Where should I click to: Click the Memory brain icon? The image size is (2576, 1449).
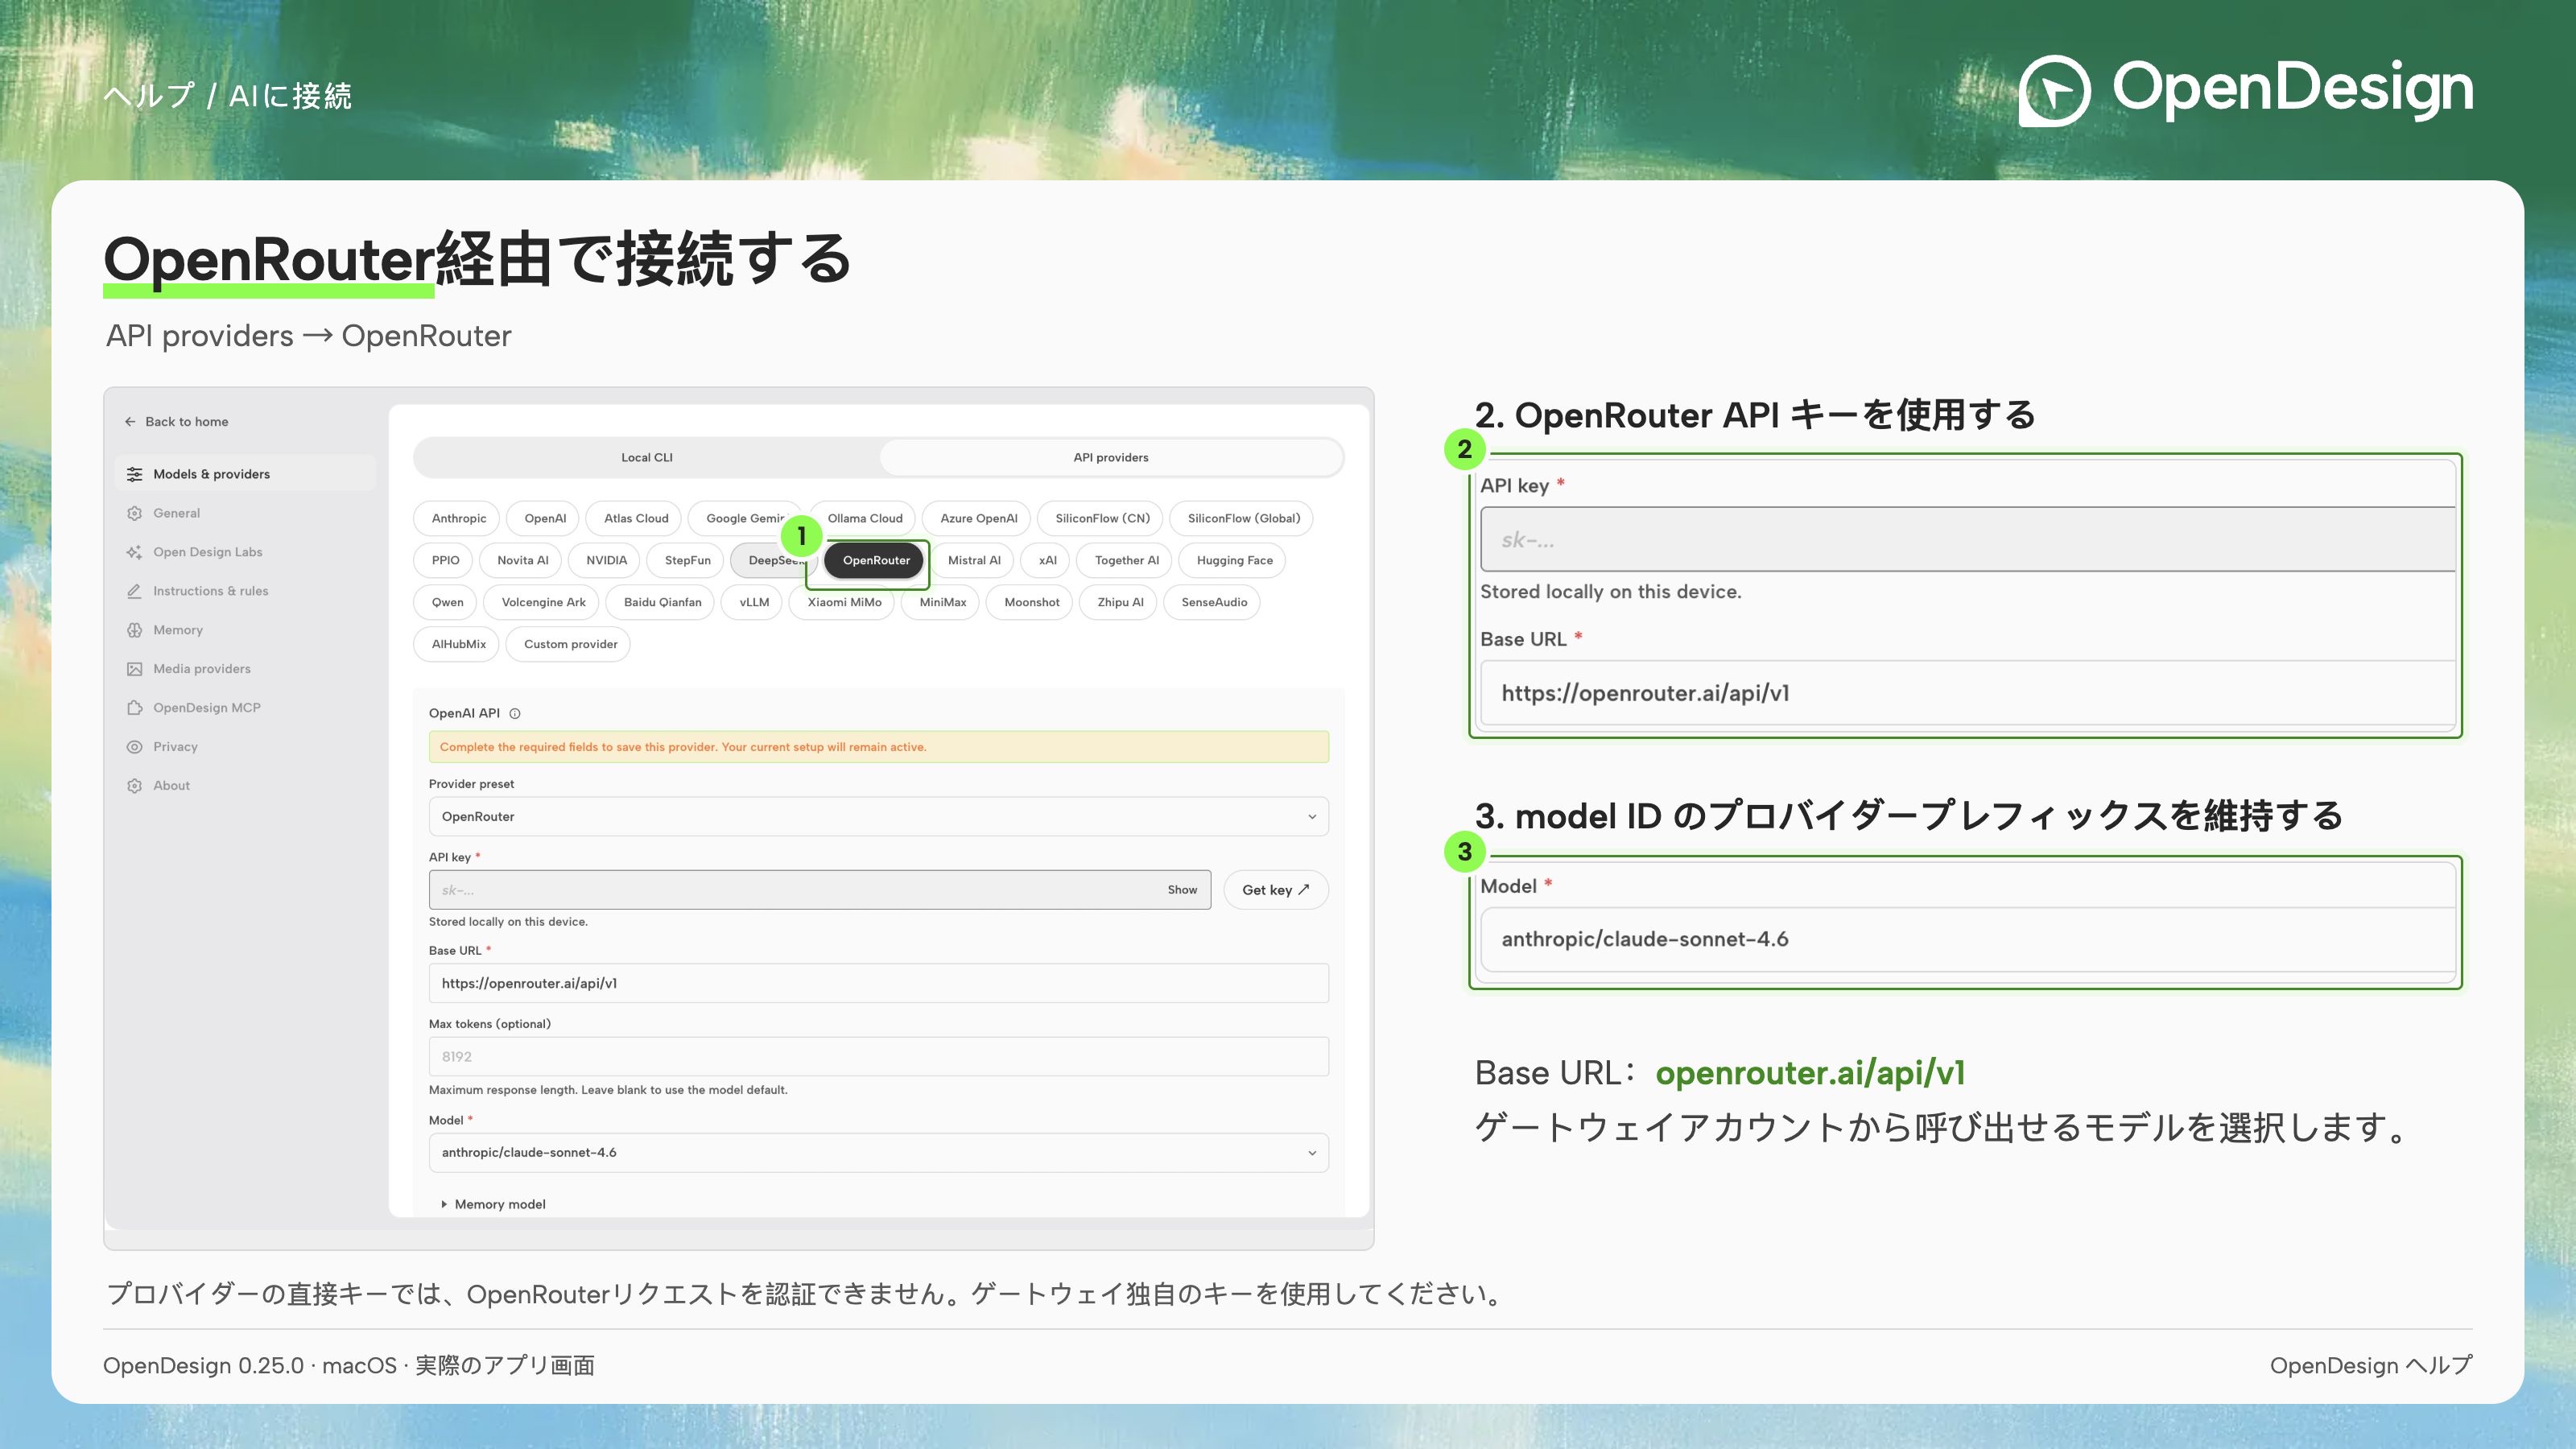click(134, 630)
